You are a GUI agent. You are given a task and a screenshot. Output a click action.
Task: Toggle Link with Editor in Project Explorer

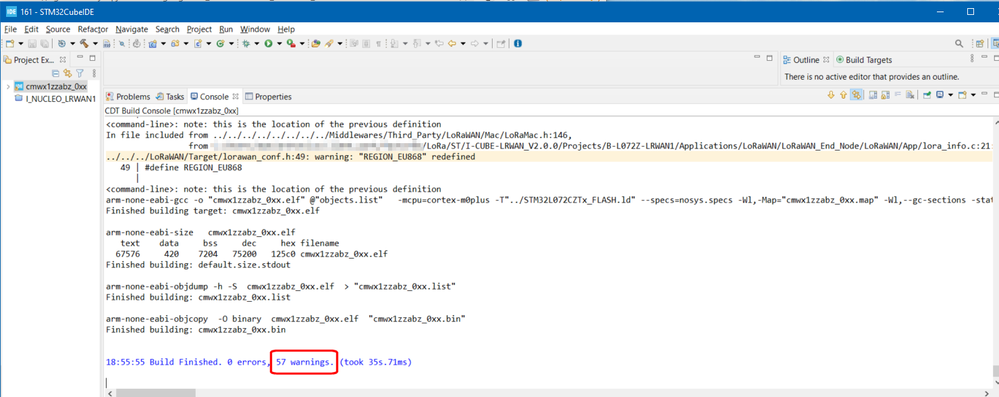[x=68, y=73]
